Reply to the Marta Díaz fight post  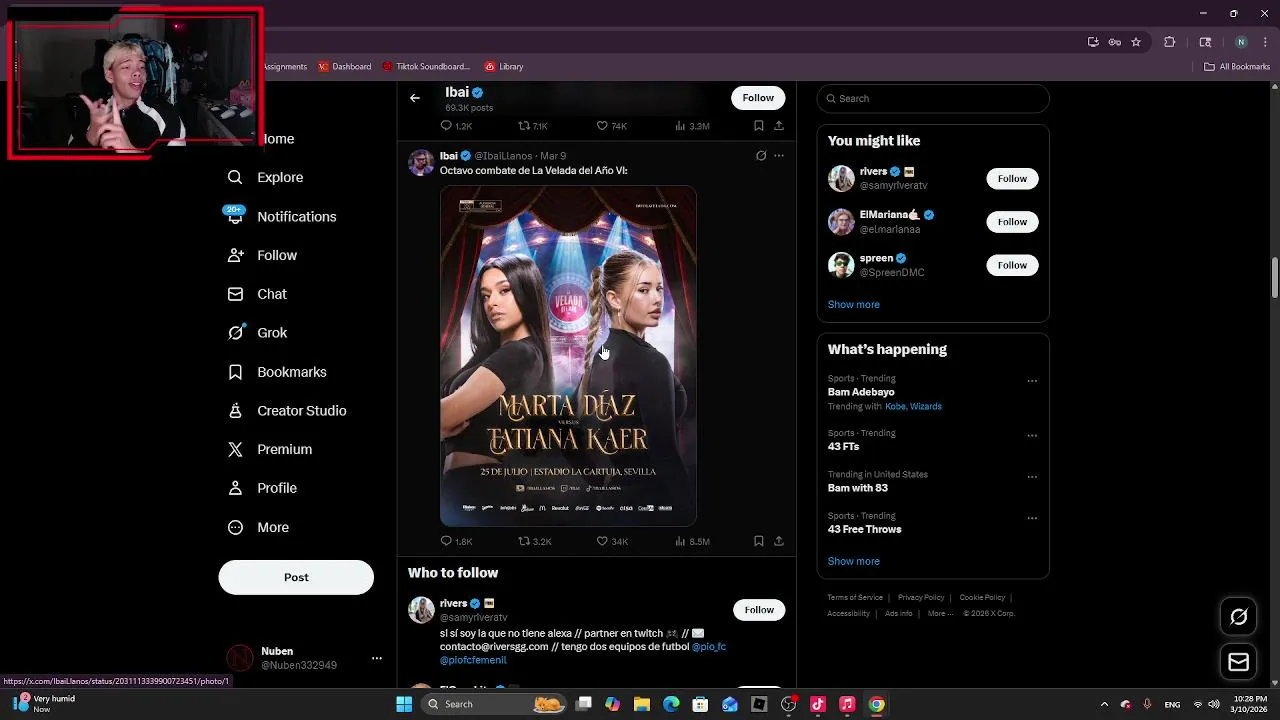pos(456,541)
